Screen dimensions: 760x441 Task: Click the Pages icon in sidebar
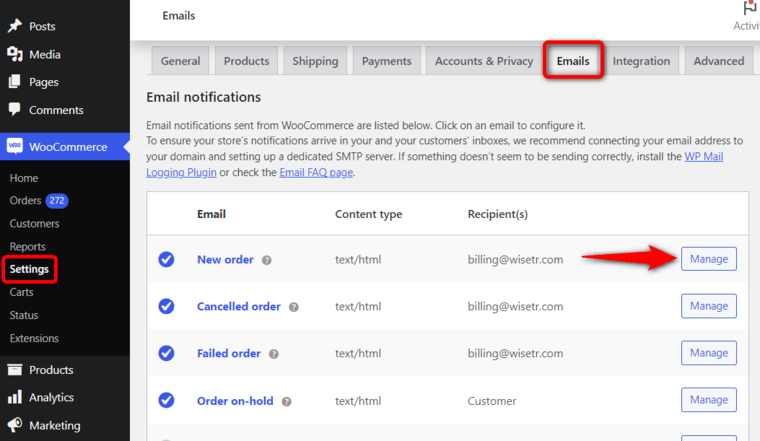(x=15, y=82)
